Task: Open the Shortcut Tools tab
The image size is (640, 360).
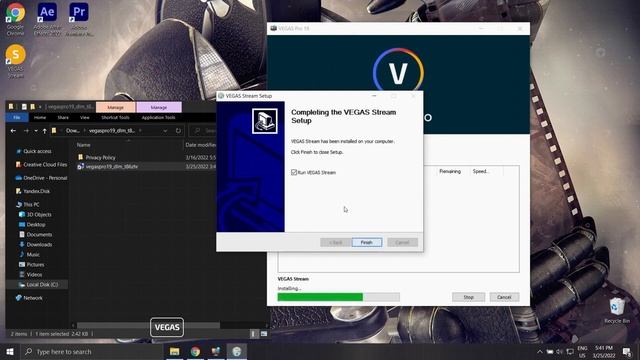Action: (x=116, y=118)
